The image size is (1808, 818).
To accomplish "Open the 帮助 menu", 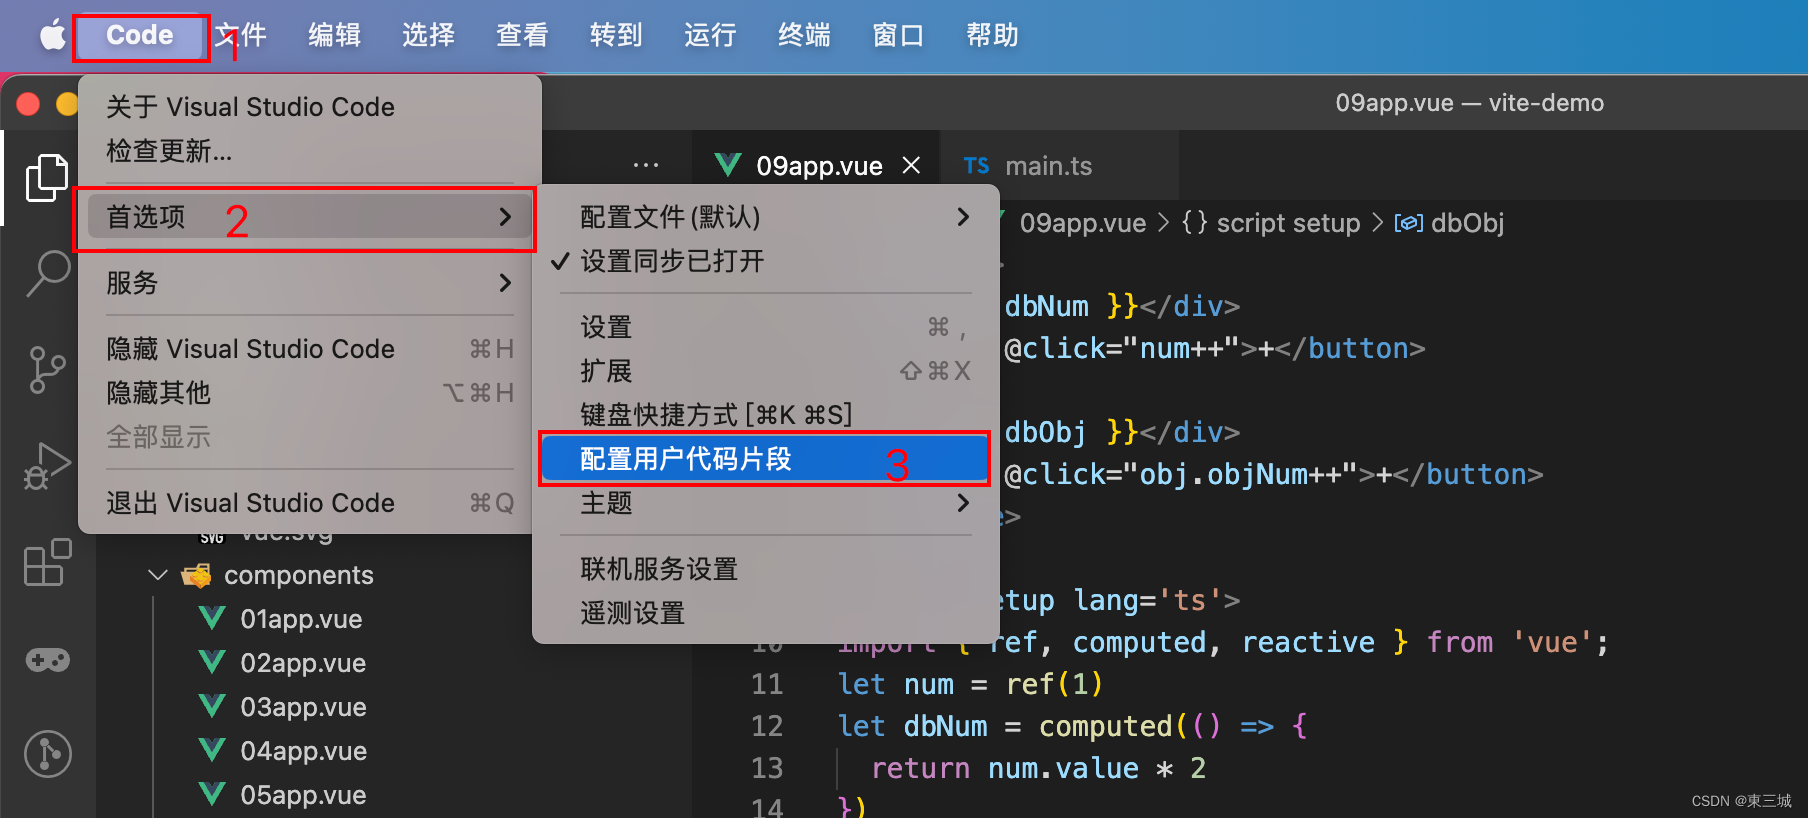I will click(x=992, y=35).
